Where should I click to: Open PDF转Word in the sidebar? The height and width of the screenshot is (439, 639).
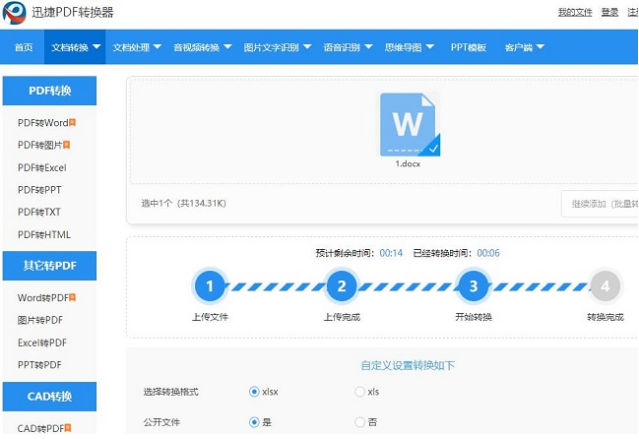click(43, 123)
